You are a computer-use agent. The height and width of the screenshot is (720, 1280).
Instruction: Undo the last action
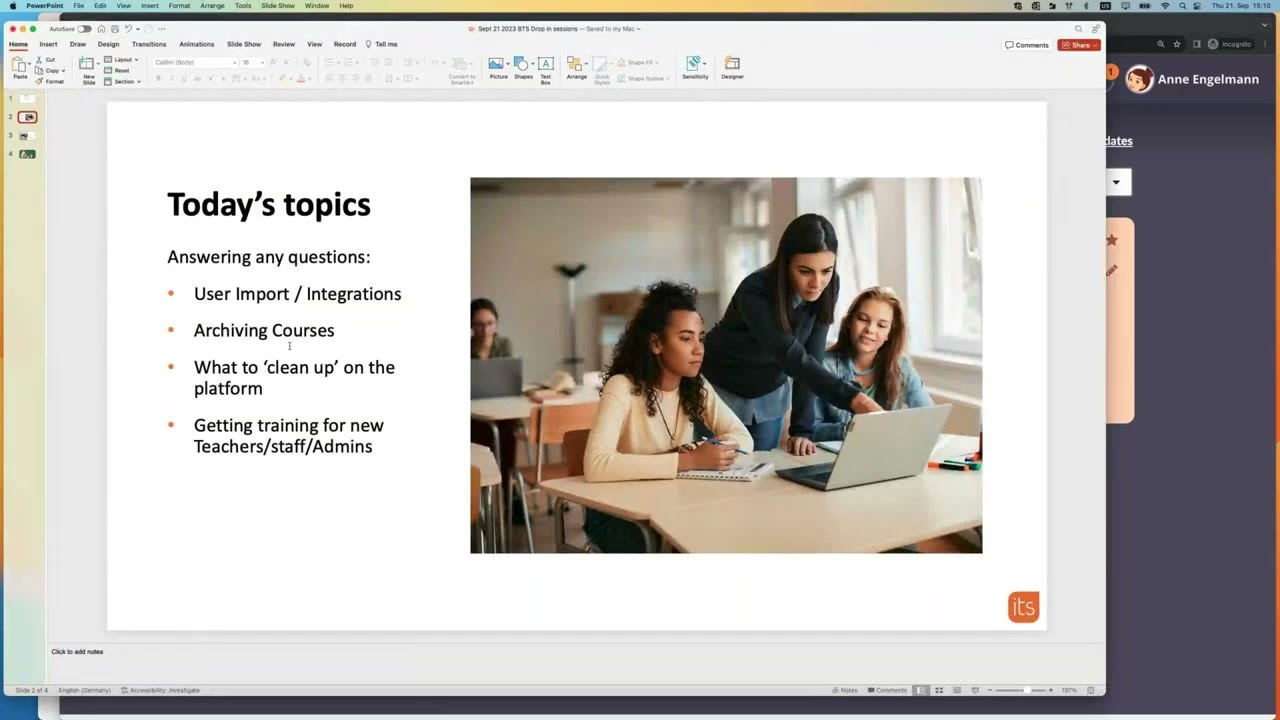tap(128, 29)
